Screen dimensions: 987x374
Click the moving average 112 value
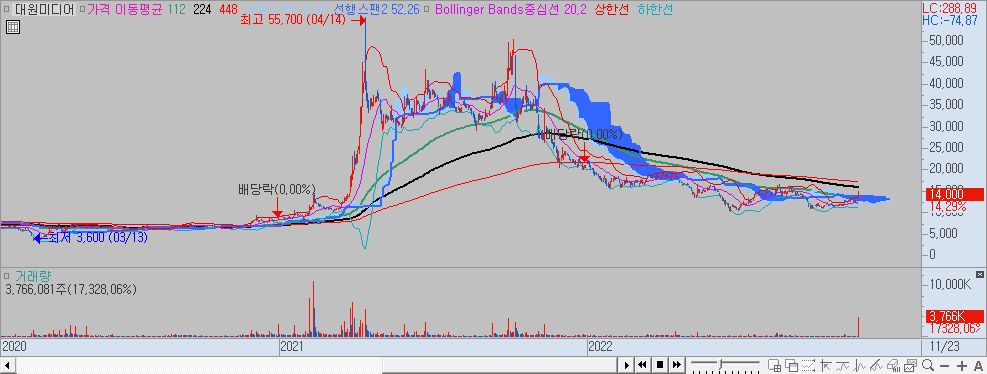177,9
